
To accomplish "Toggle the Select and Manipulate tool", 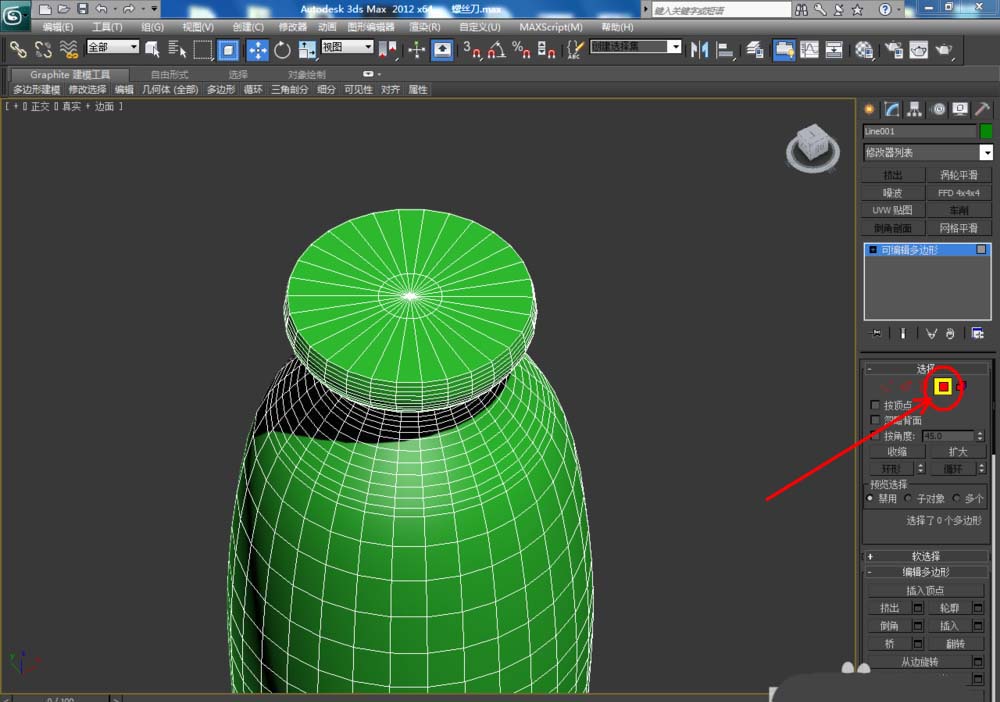I will [x=416, y=49].
